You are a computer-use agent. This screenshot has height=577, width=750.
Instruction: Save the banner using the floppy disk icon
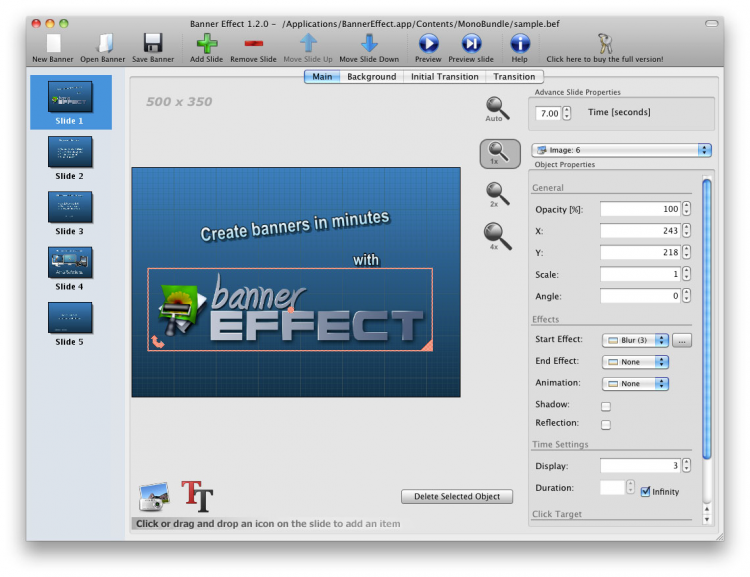pos(153,43)
